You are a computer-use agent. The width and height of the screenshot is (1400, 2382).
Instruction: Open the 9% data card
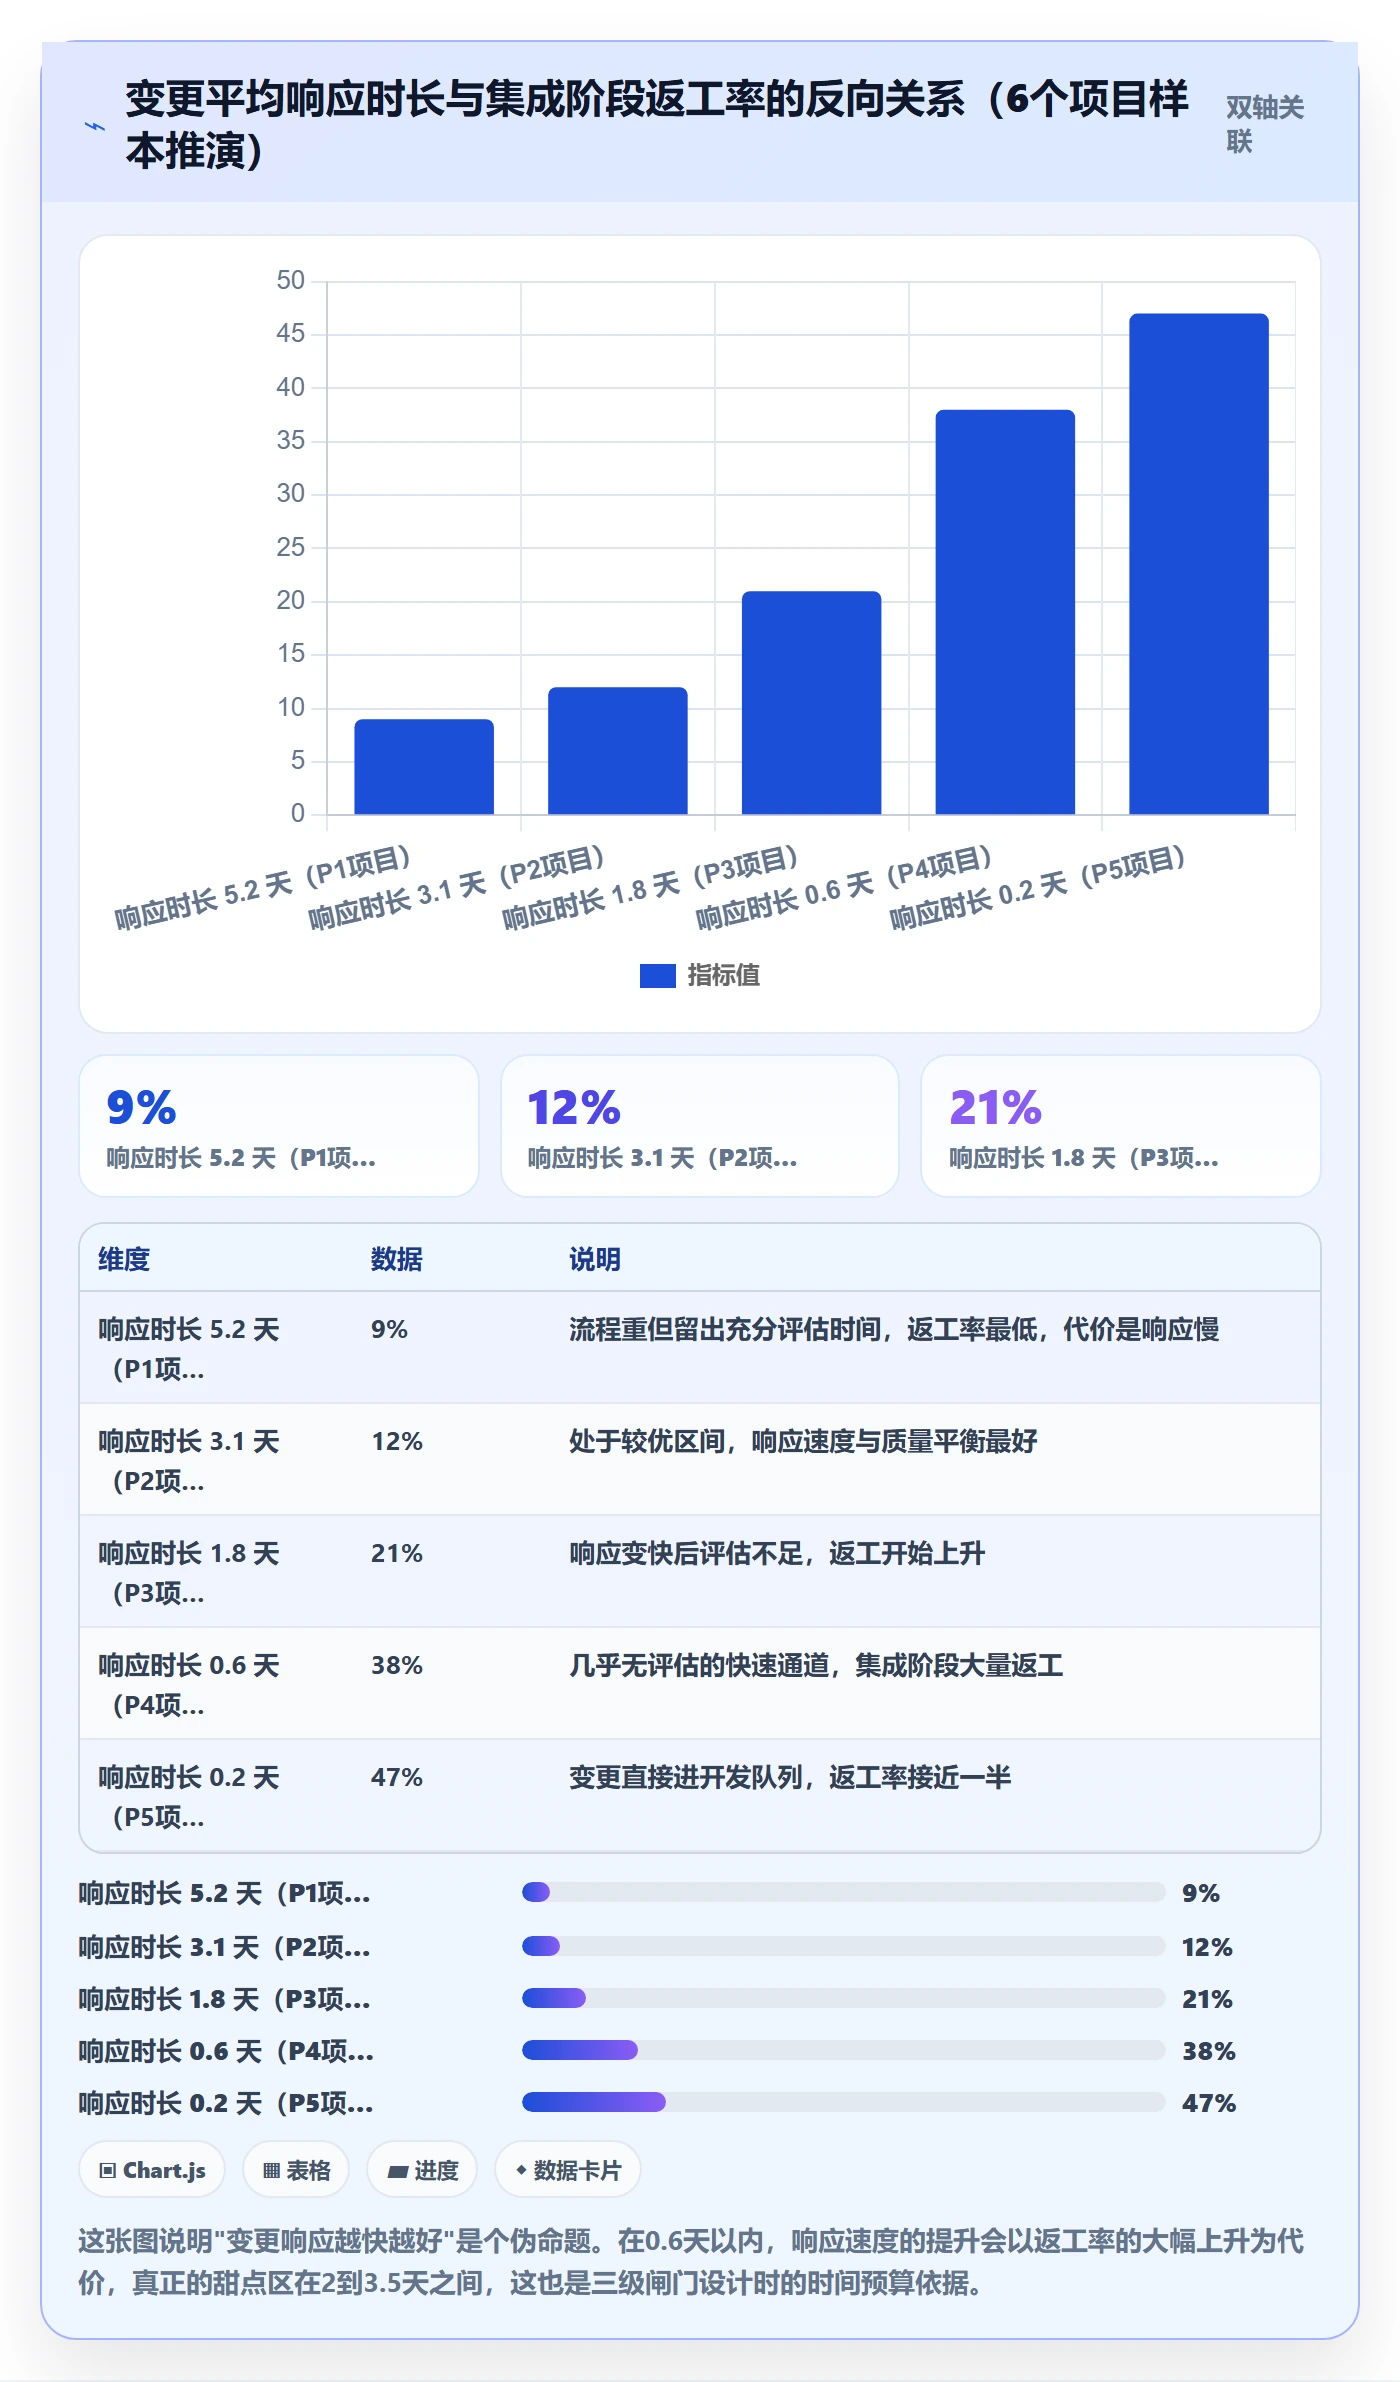pos(279,1126)
